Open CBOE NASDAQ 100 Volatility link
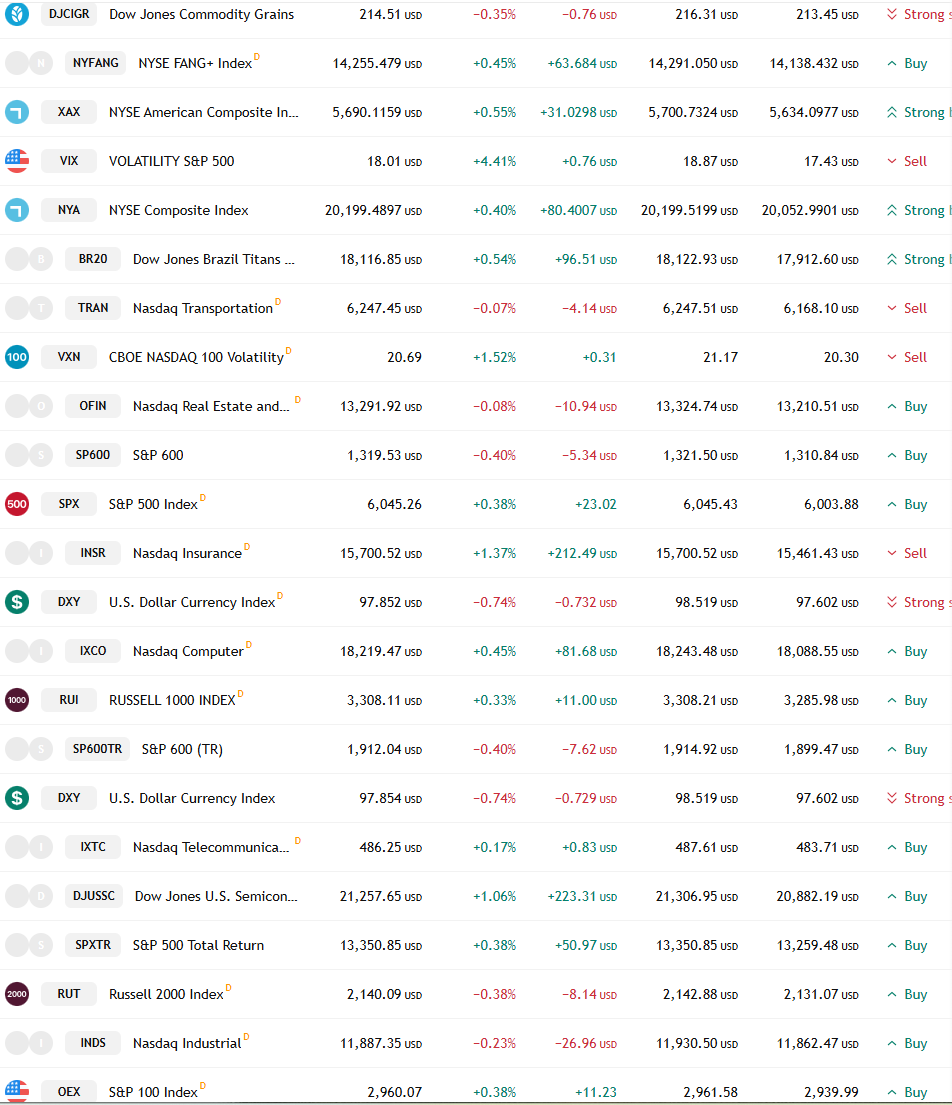This screenshot has width=952, height=1105. pos(196,357)
